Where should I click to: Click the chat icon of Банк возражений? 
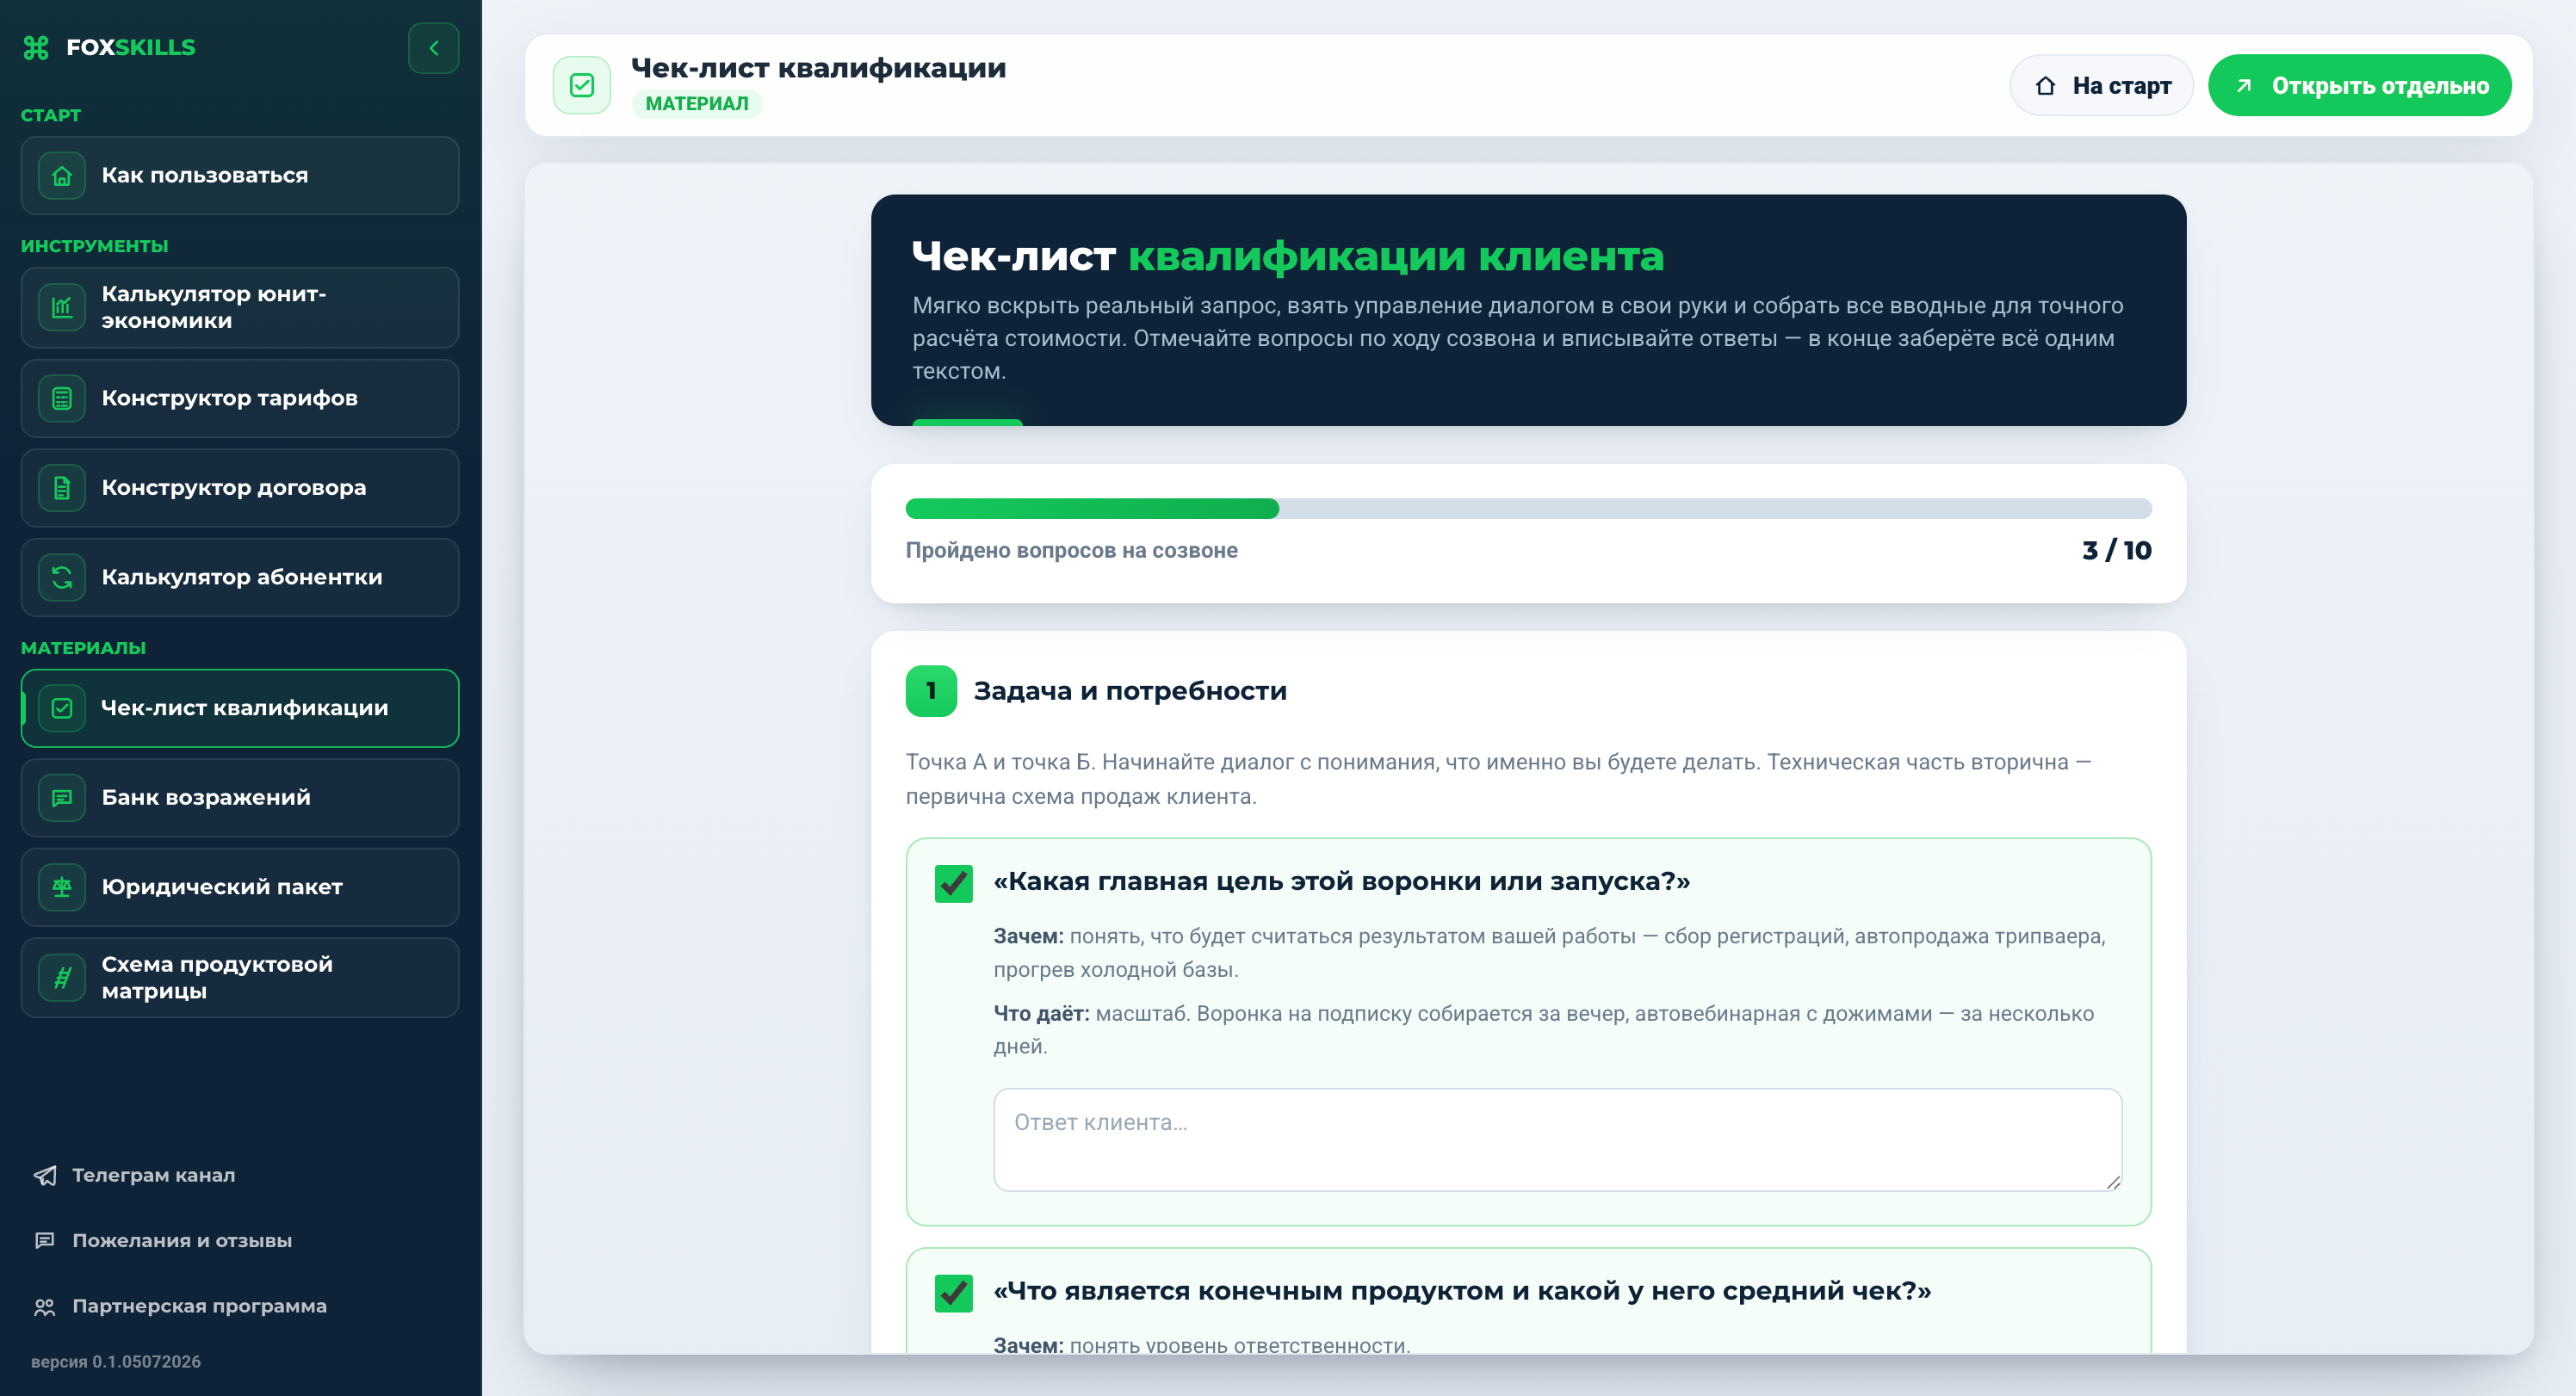(x=62, y=798)
